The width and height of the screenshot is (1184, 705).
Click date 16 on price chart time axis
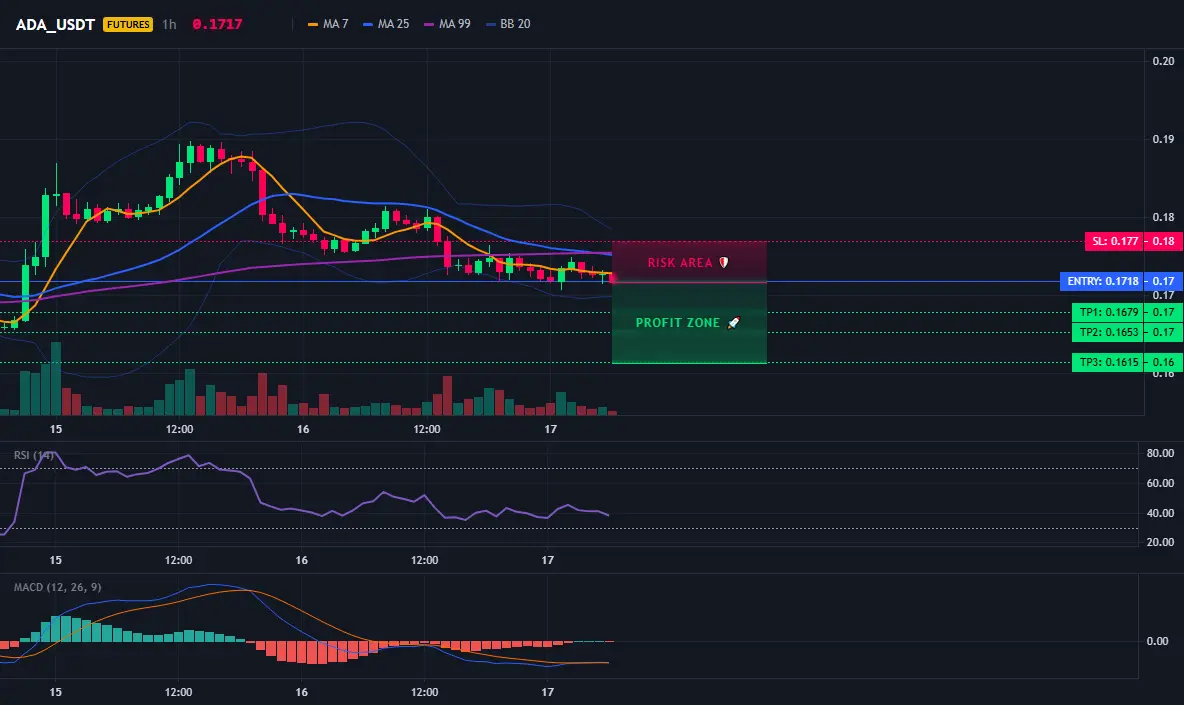click(x=303, y=429)
